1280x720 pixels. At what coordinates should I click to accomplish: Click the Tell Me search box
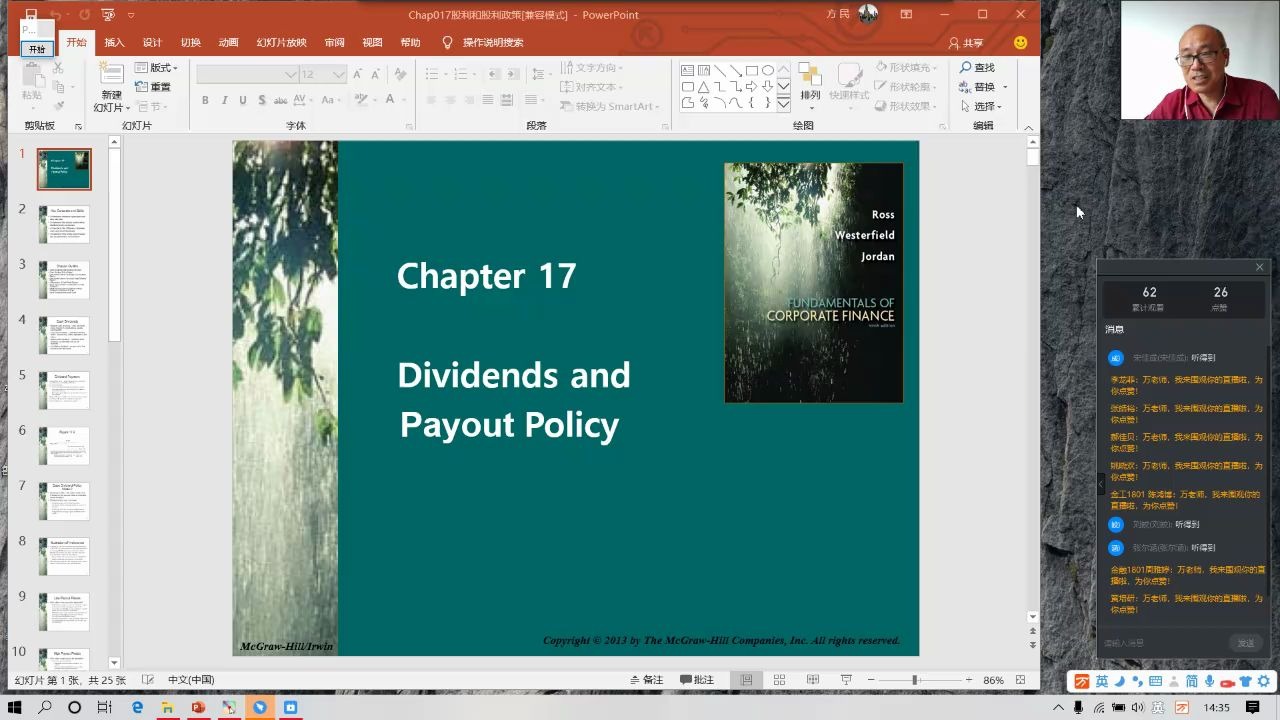483,43
